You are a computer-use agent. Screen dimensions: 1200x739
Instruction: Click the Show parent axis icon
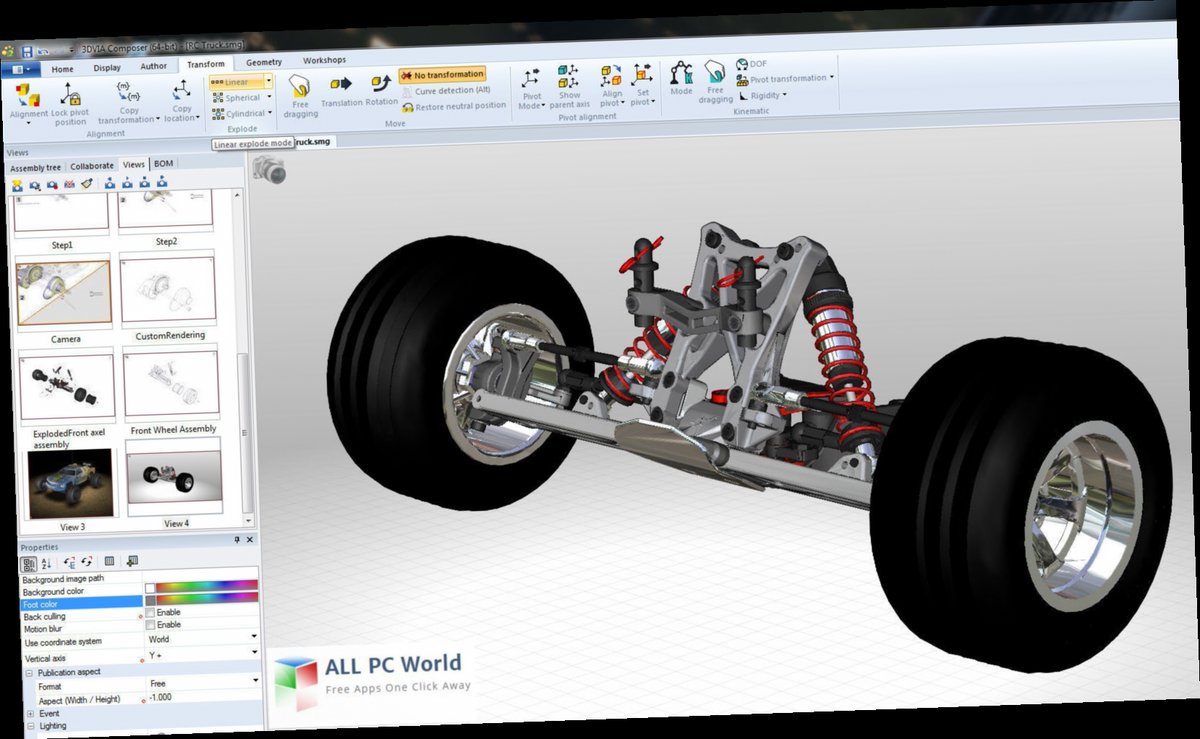pyautogui.click(x=568, y=76)
